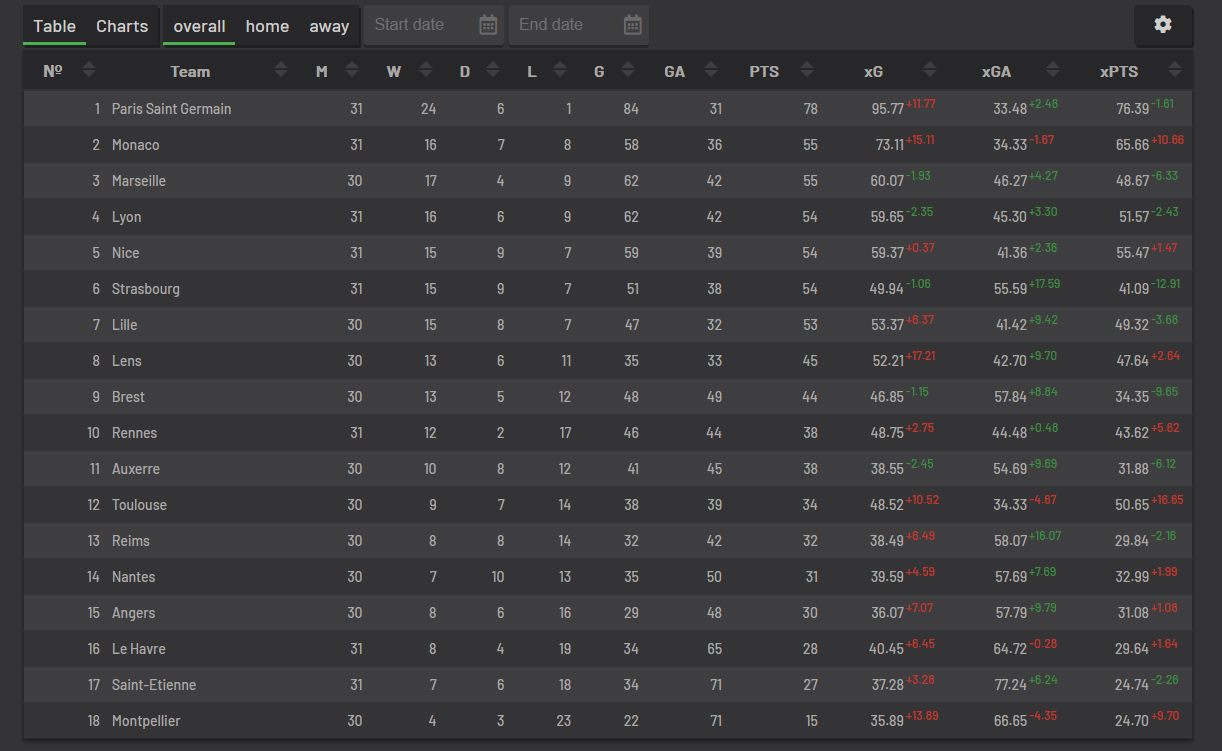Screen dimensions: 1222x751
Task: Sort table by xGA column arrows
Action: [1053, 70]
